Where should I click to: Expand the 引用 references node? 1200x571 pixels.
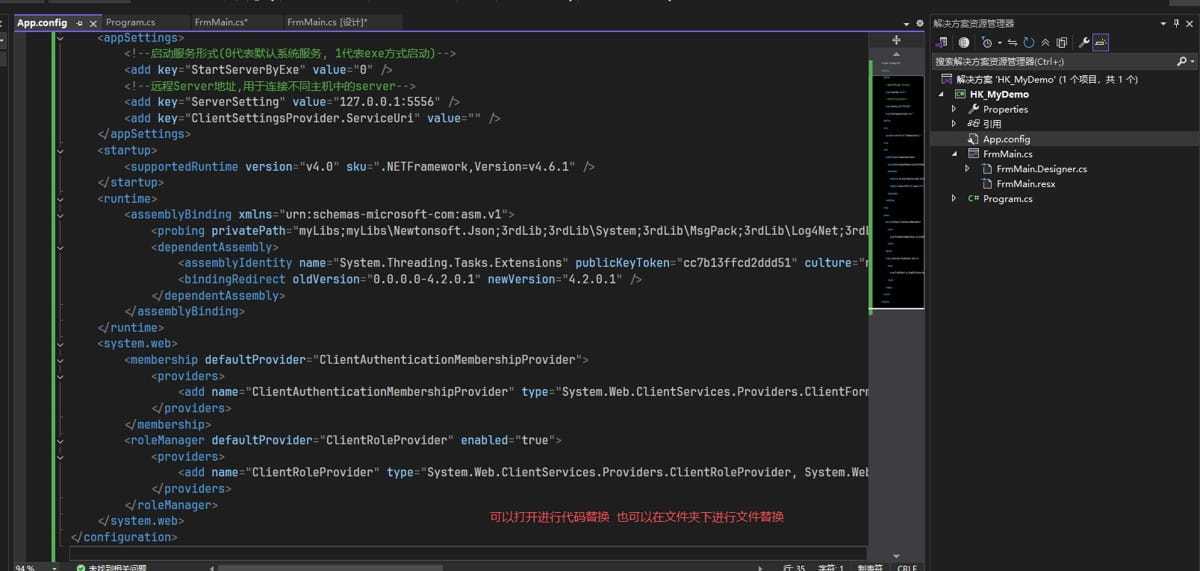(954, 124)
